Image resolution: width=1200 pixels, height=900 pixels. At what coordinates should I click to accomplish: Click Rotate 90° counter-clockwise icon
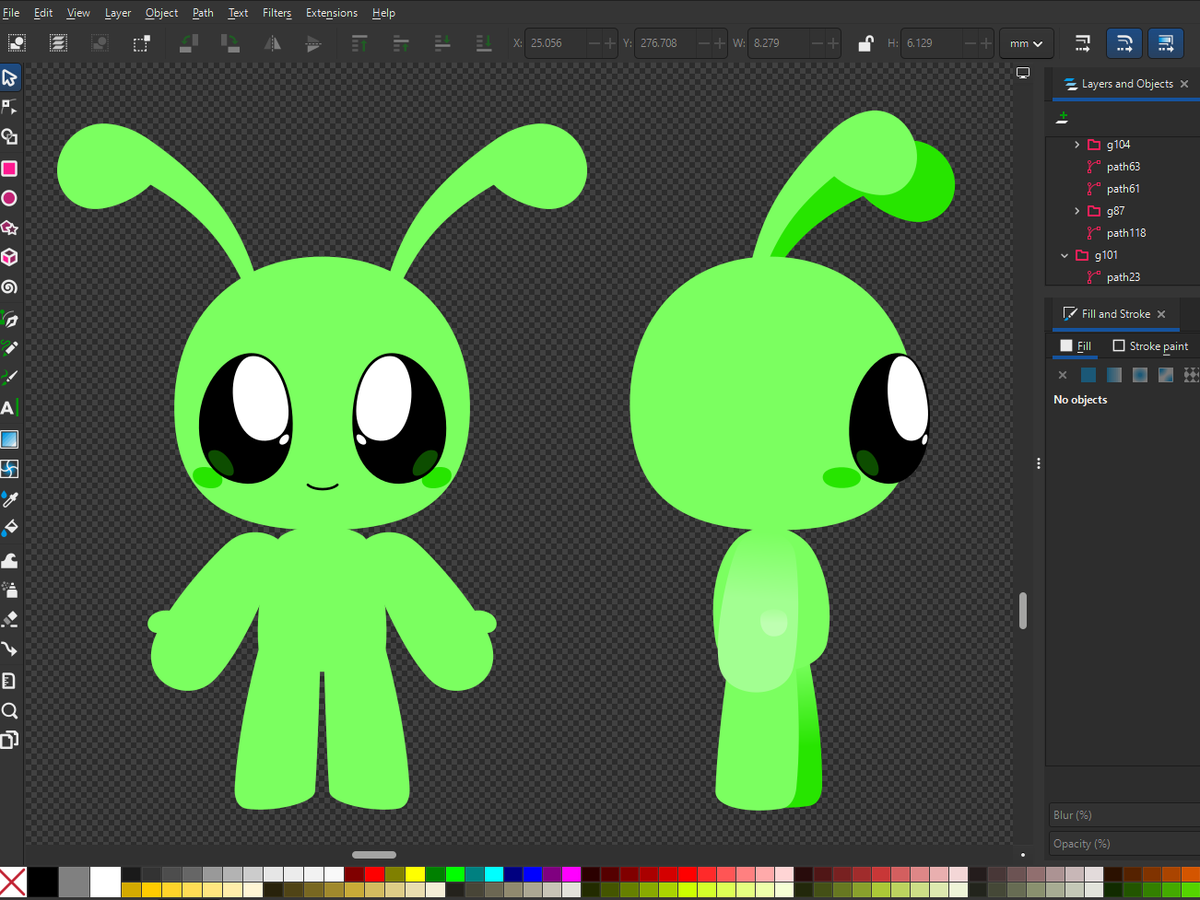tap(189, 43)
